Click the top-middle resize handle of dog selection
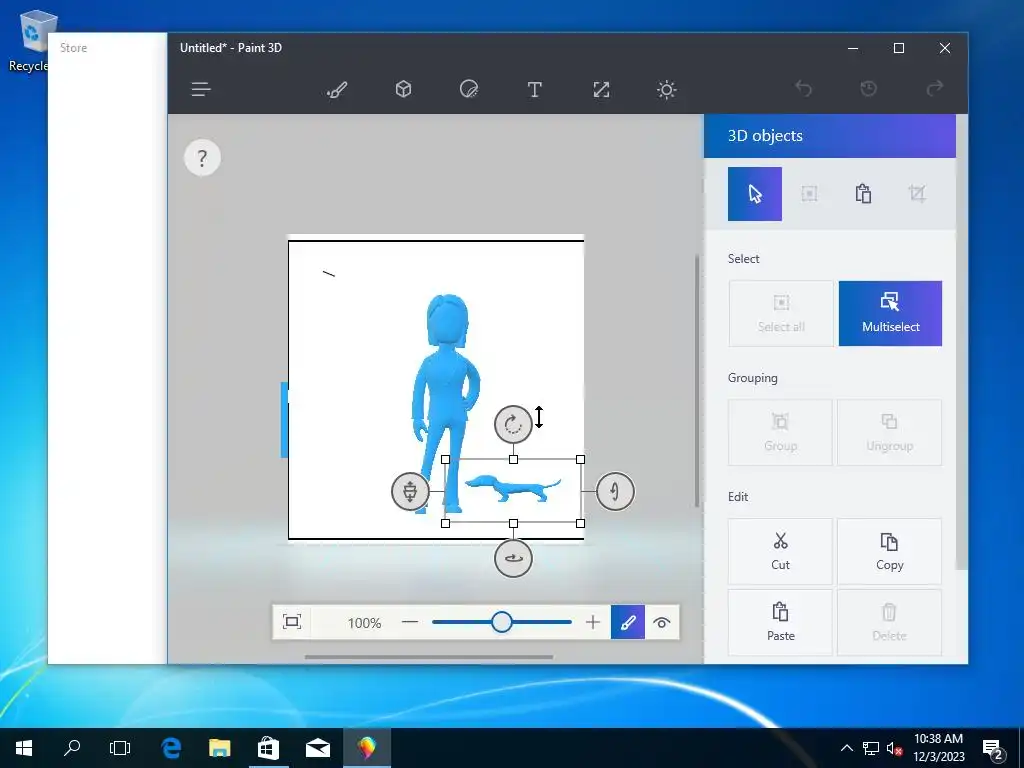This screenshot has height=768, width=1024. click(513, 460)
